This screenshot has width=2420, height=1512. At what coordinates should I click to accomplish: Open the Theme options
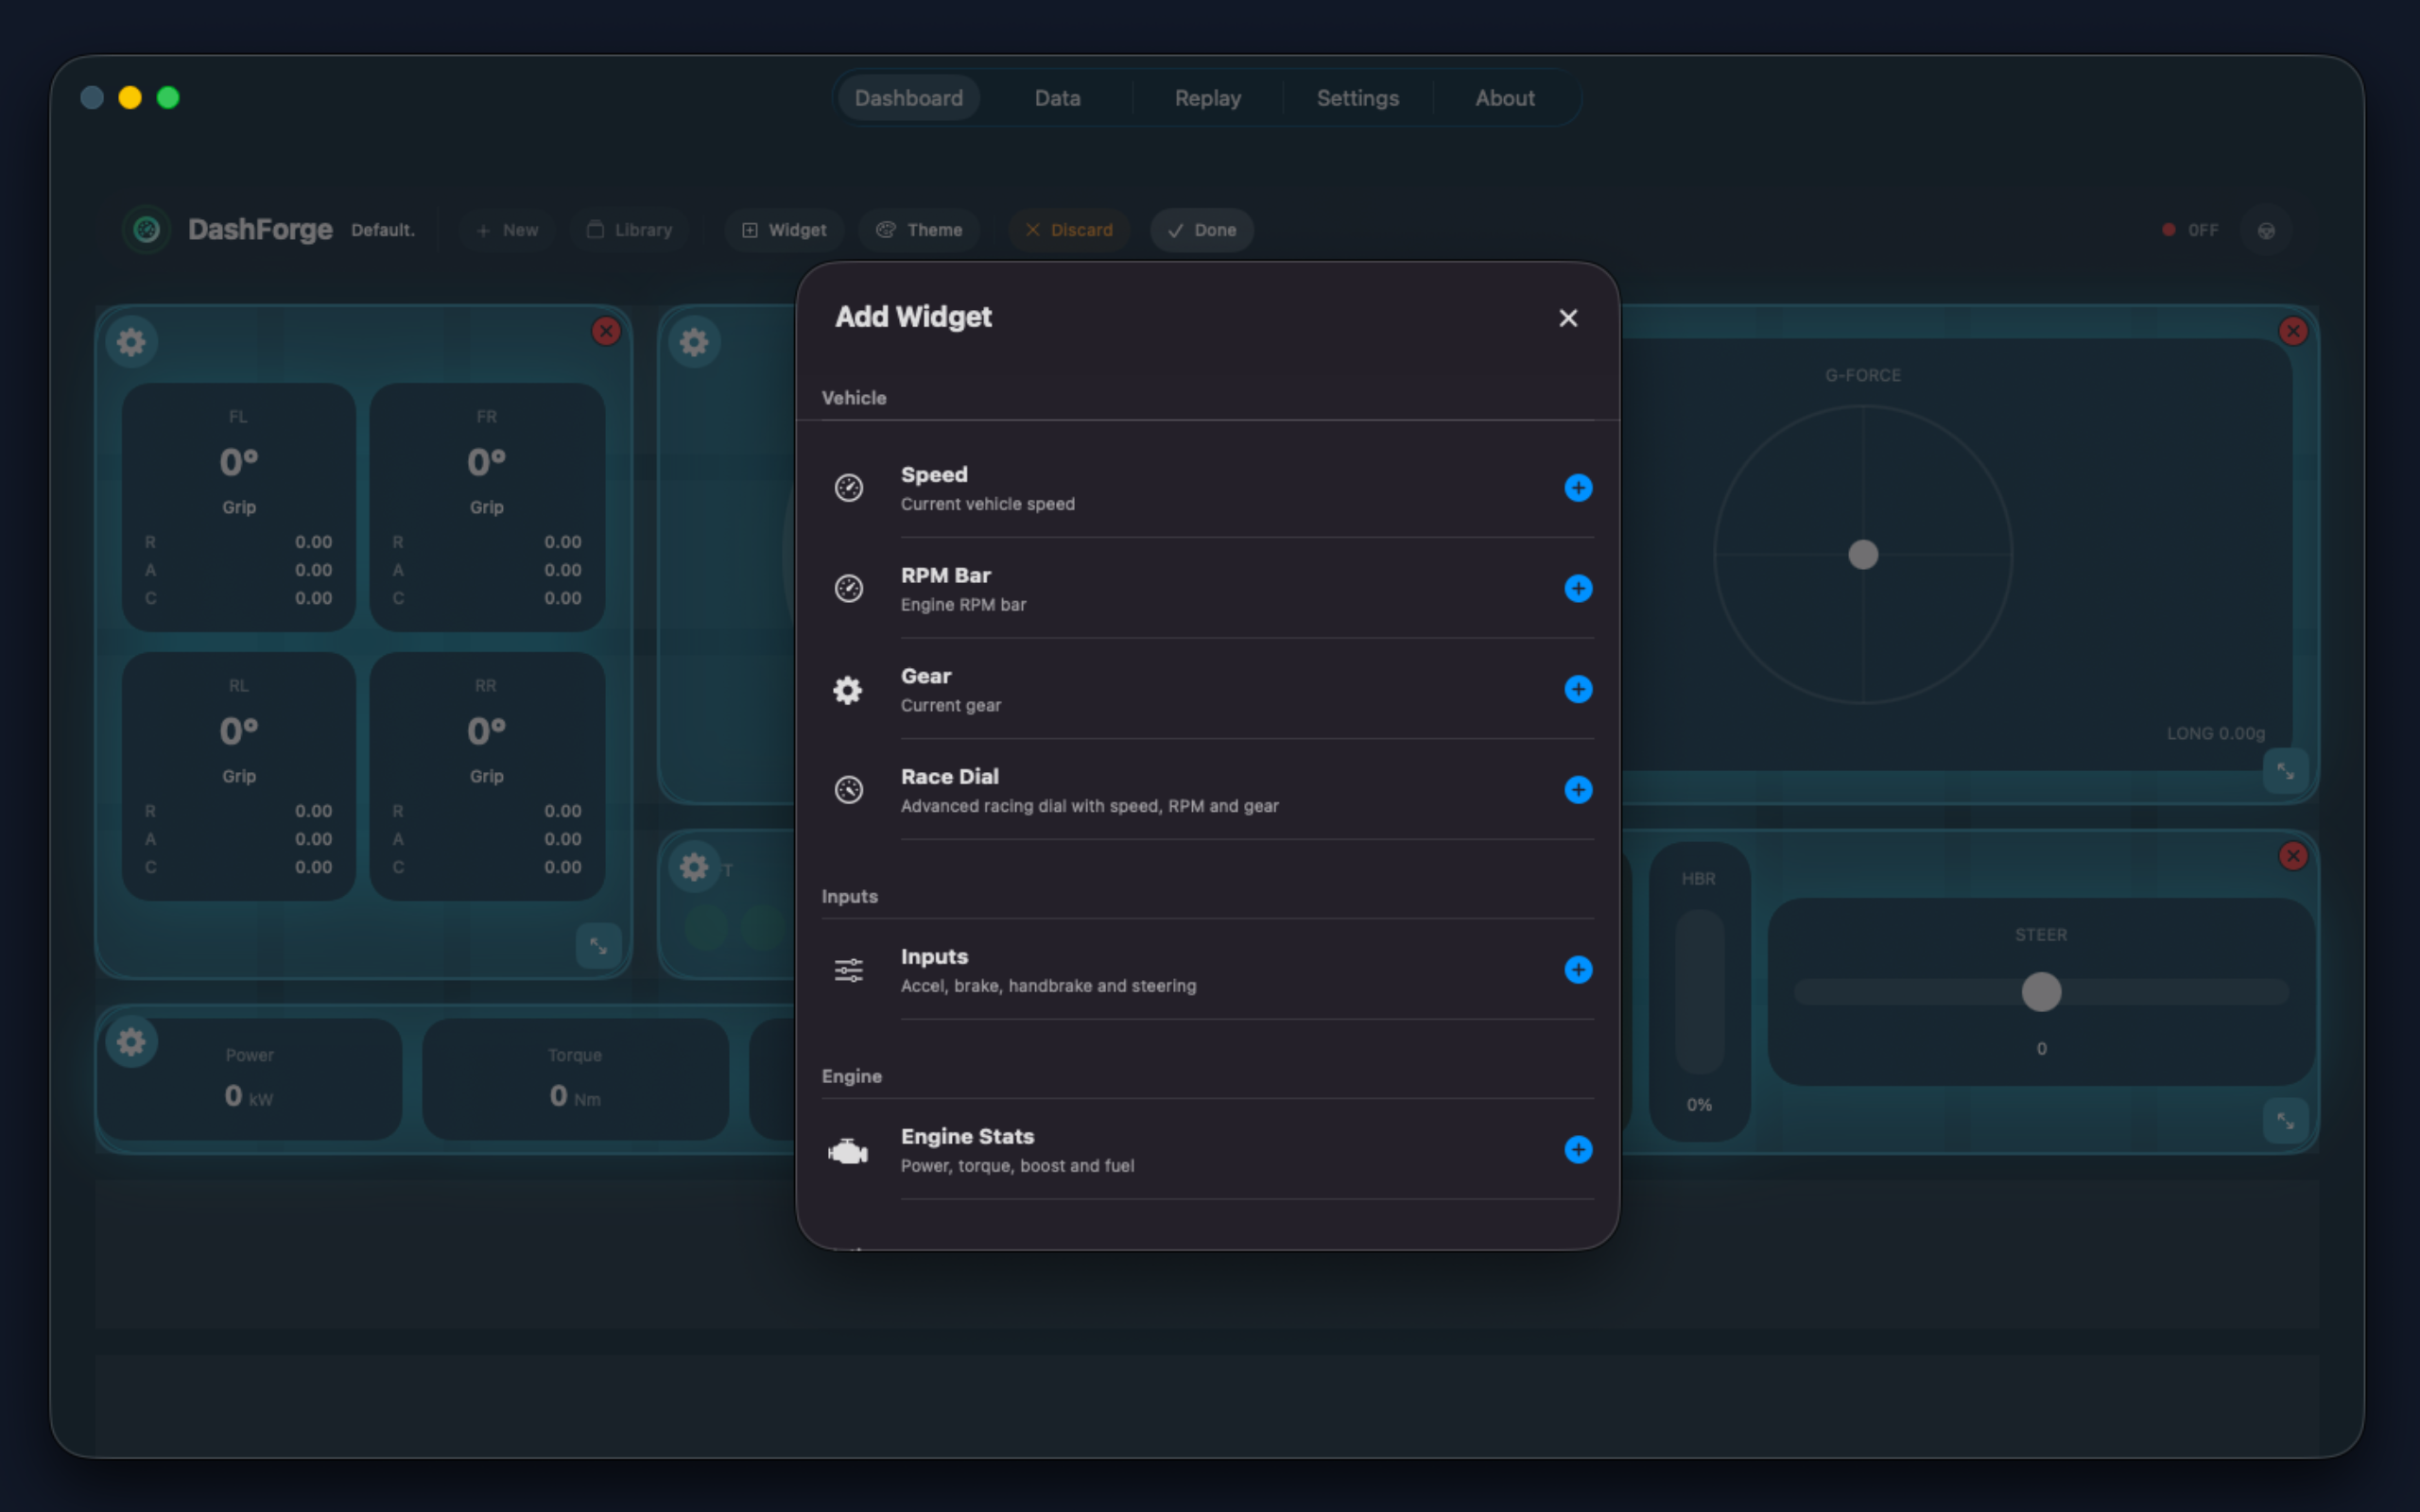[x=919, y=230]
